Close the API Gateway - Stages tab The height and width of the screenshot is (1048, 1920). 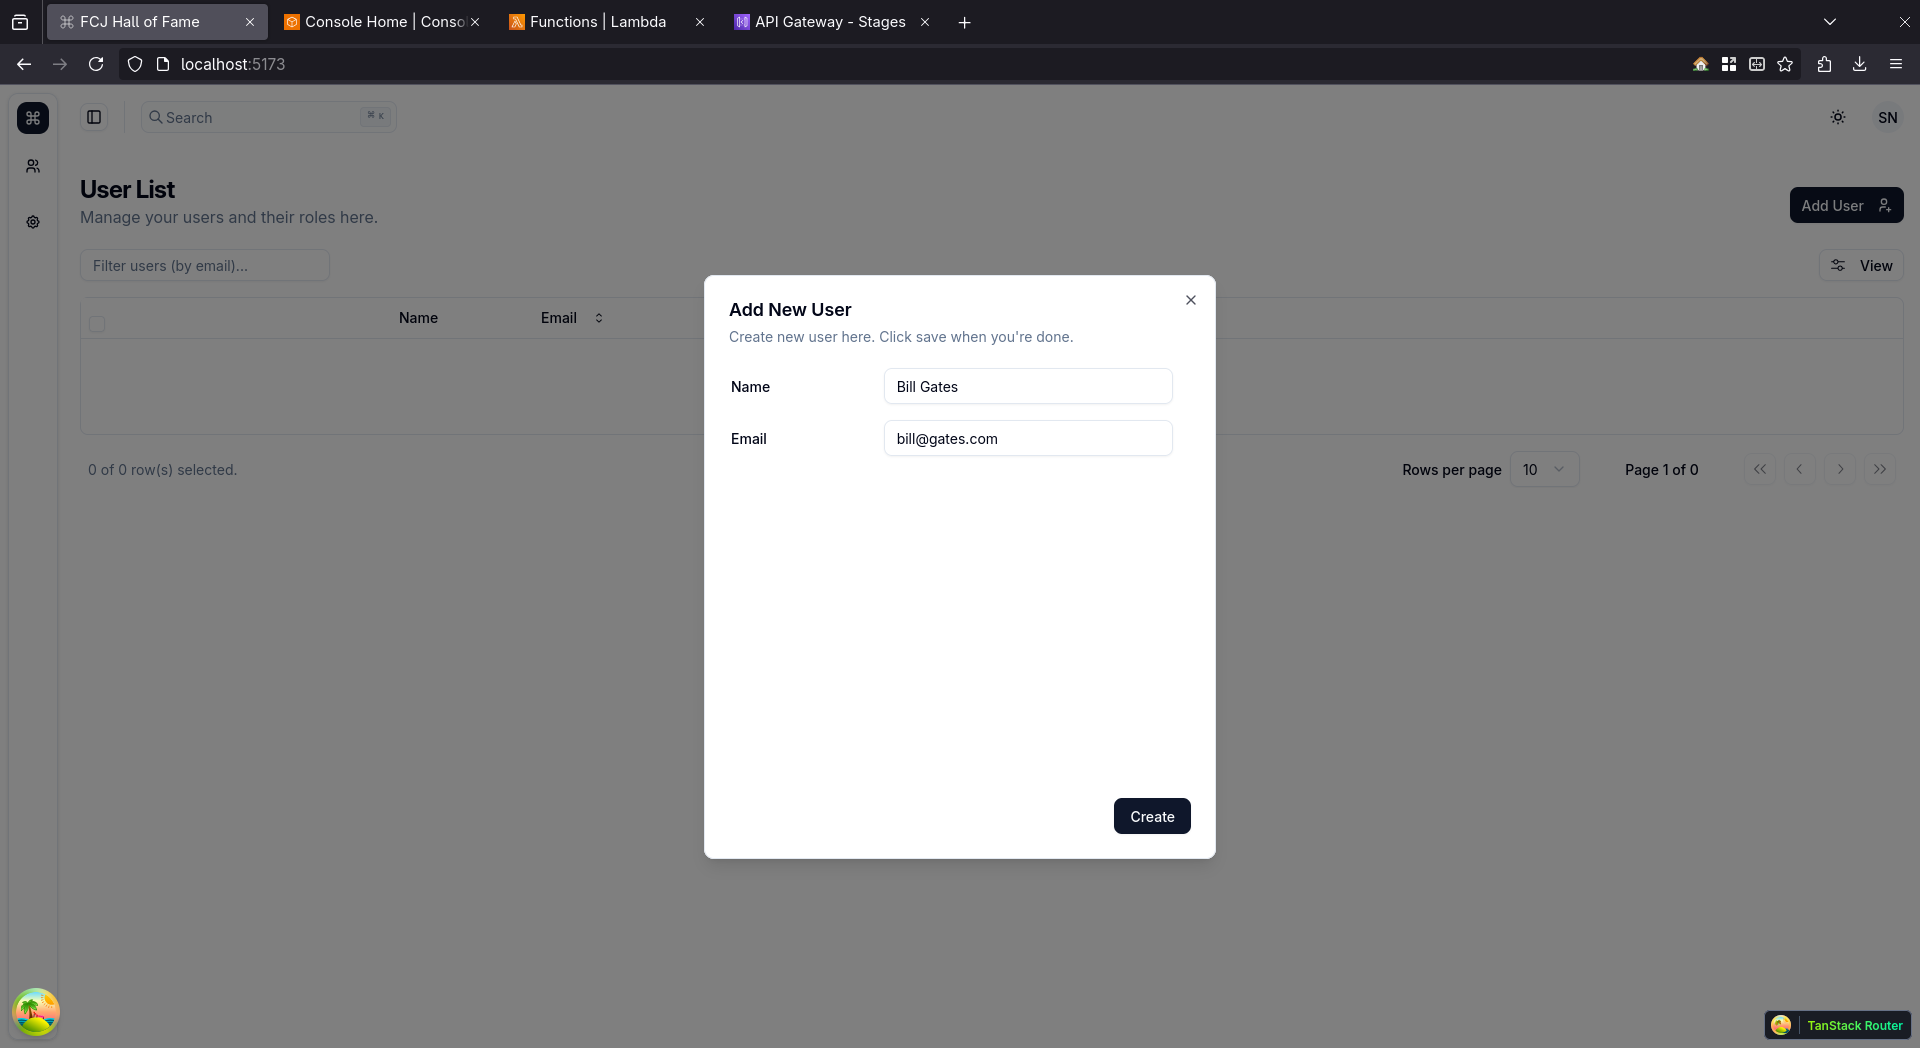(925, 22)
